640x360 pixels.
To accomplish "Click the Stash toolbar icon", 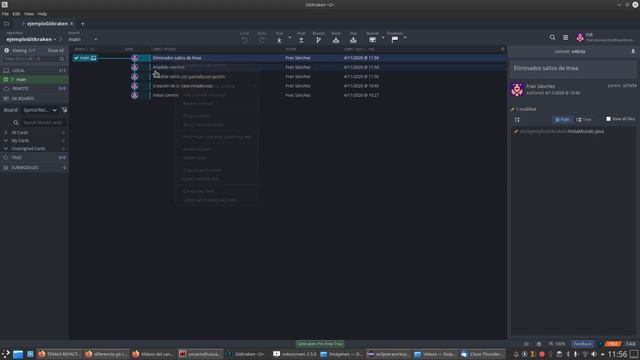I will point(336,40).
